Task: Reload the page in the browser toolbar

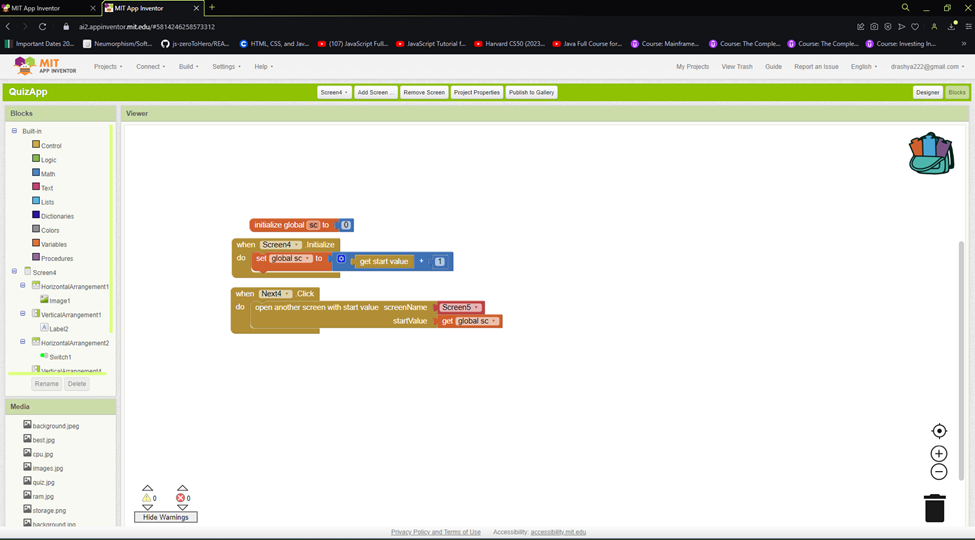Action: click(x=42, y=27)
